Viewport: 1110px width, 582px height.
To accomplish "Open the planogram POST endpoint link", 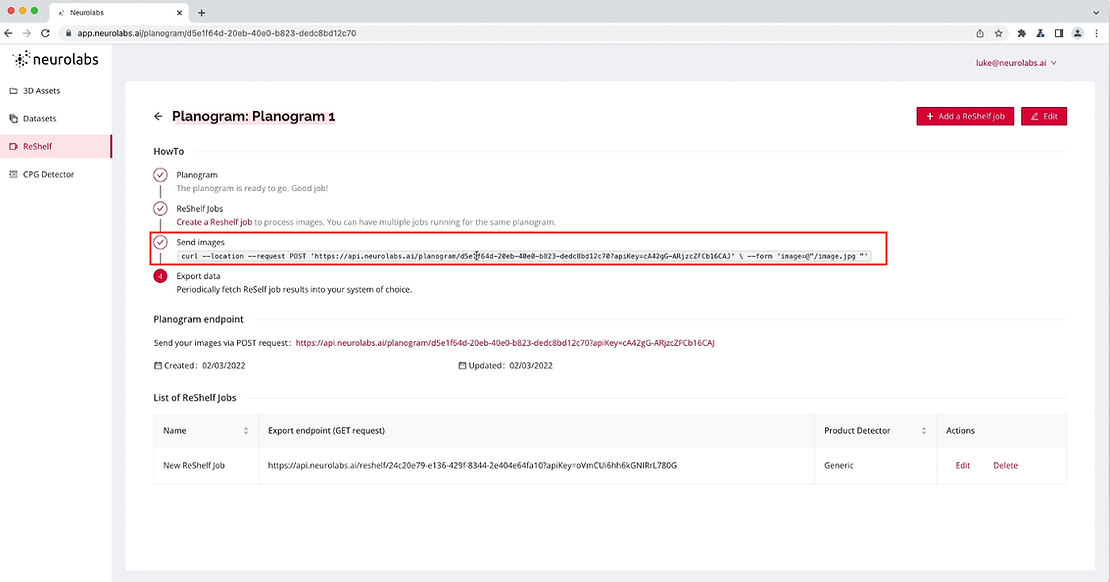I will (505, 343).
